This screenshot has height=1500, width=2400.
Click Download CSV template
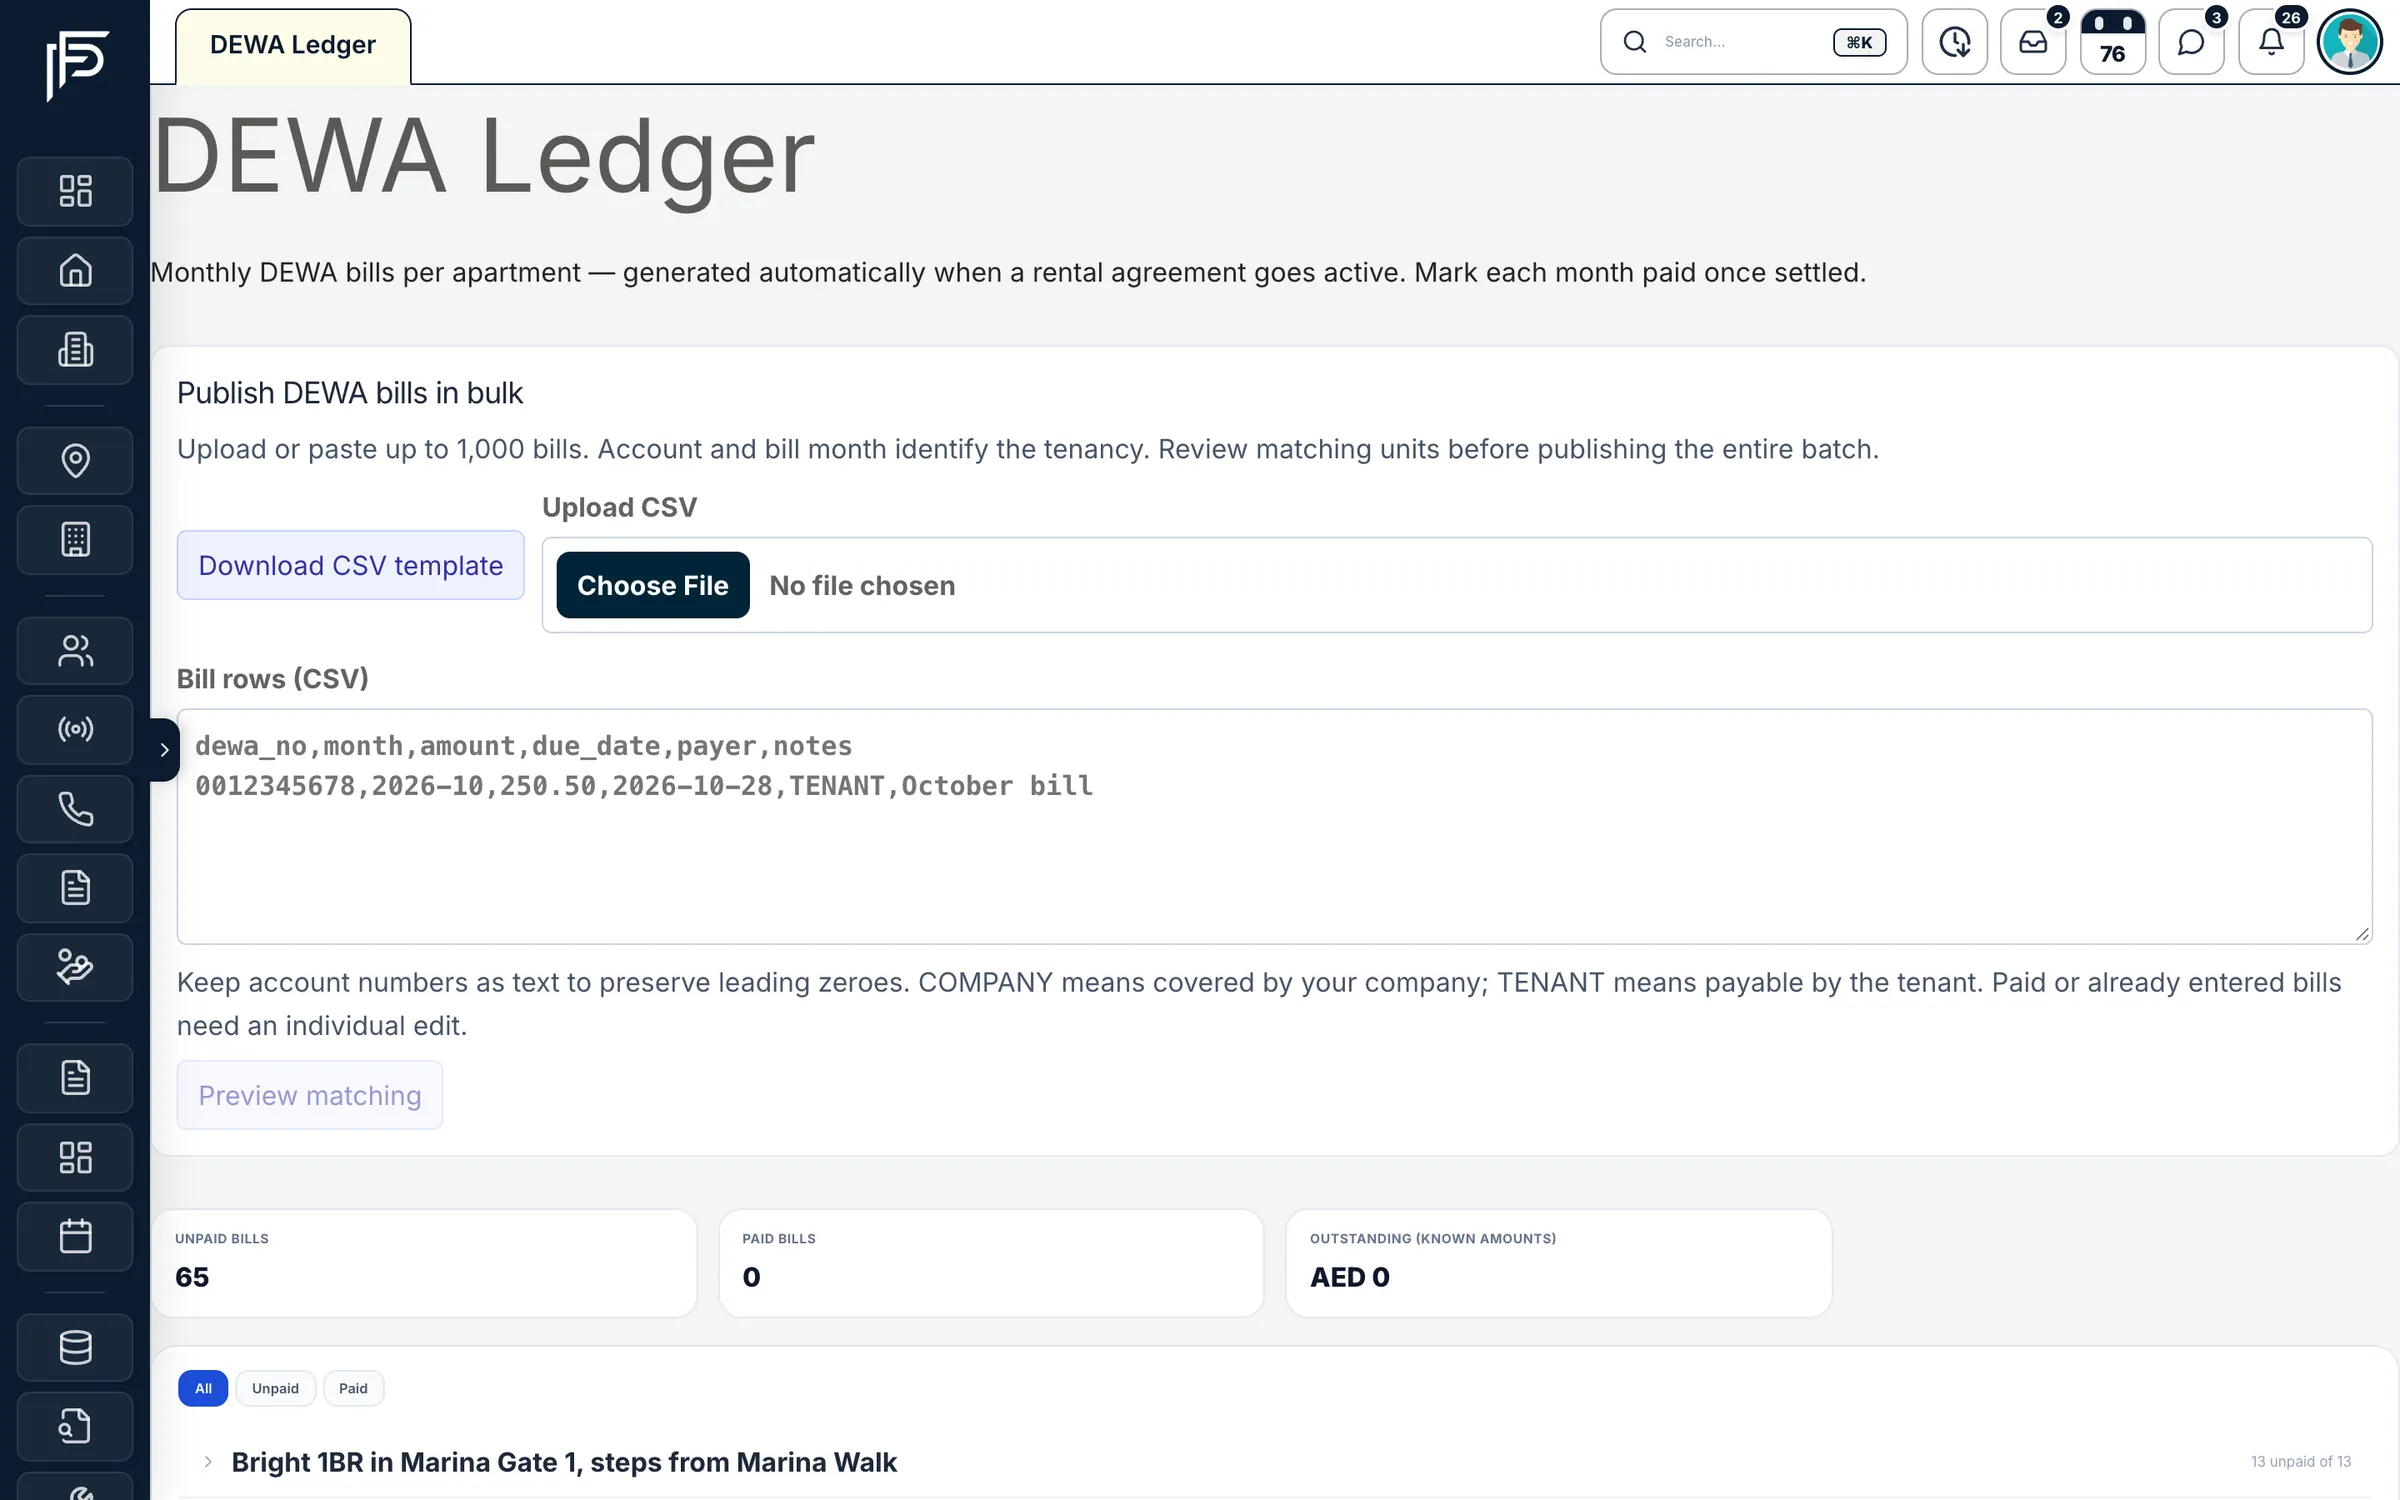351,565
